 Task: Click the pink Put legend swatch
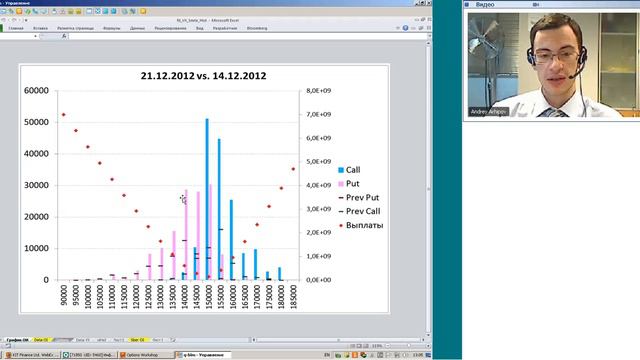(x=341, y=184)
